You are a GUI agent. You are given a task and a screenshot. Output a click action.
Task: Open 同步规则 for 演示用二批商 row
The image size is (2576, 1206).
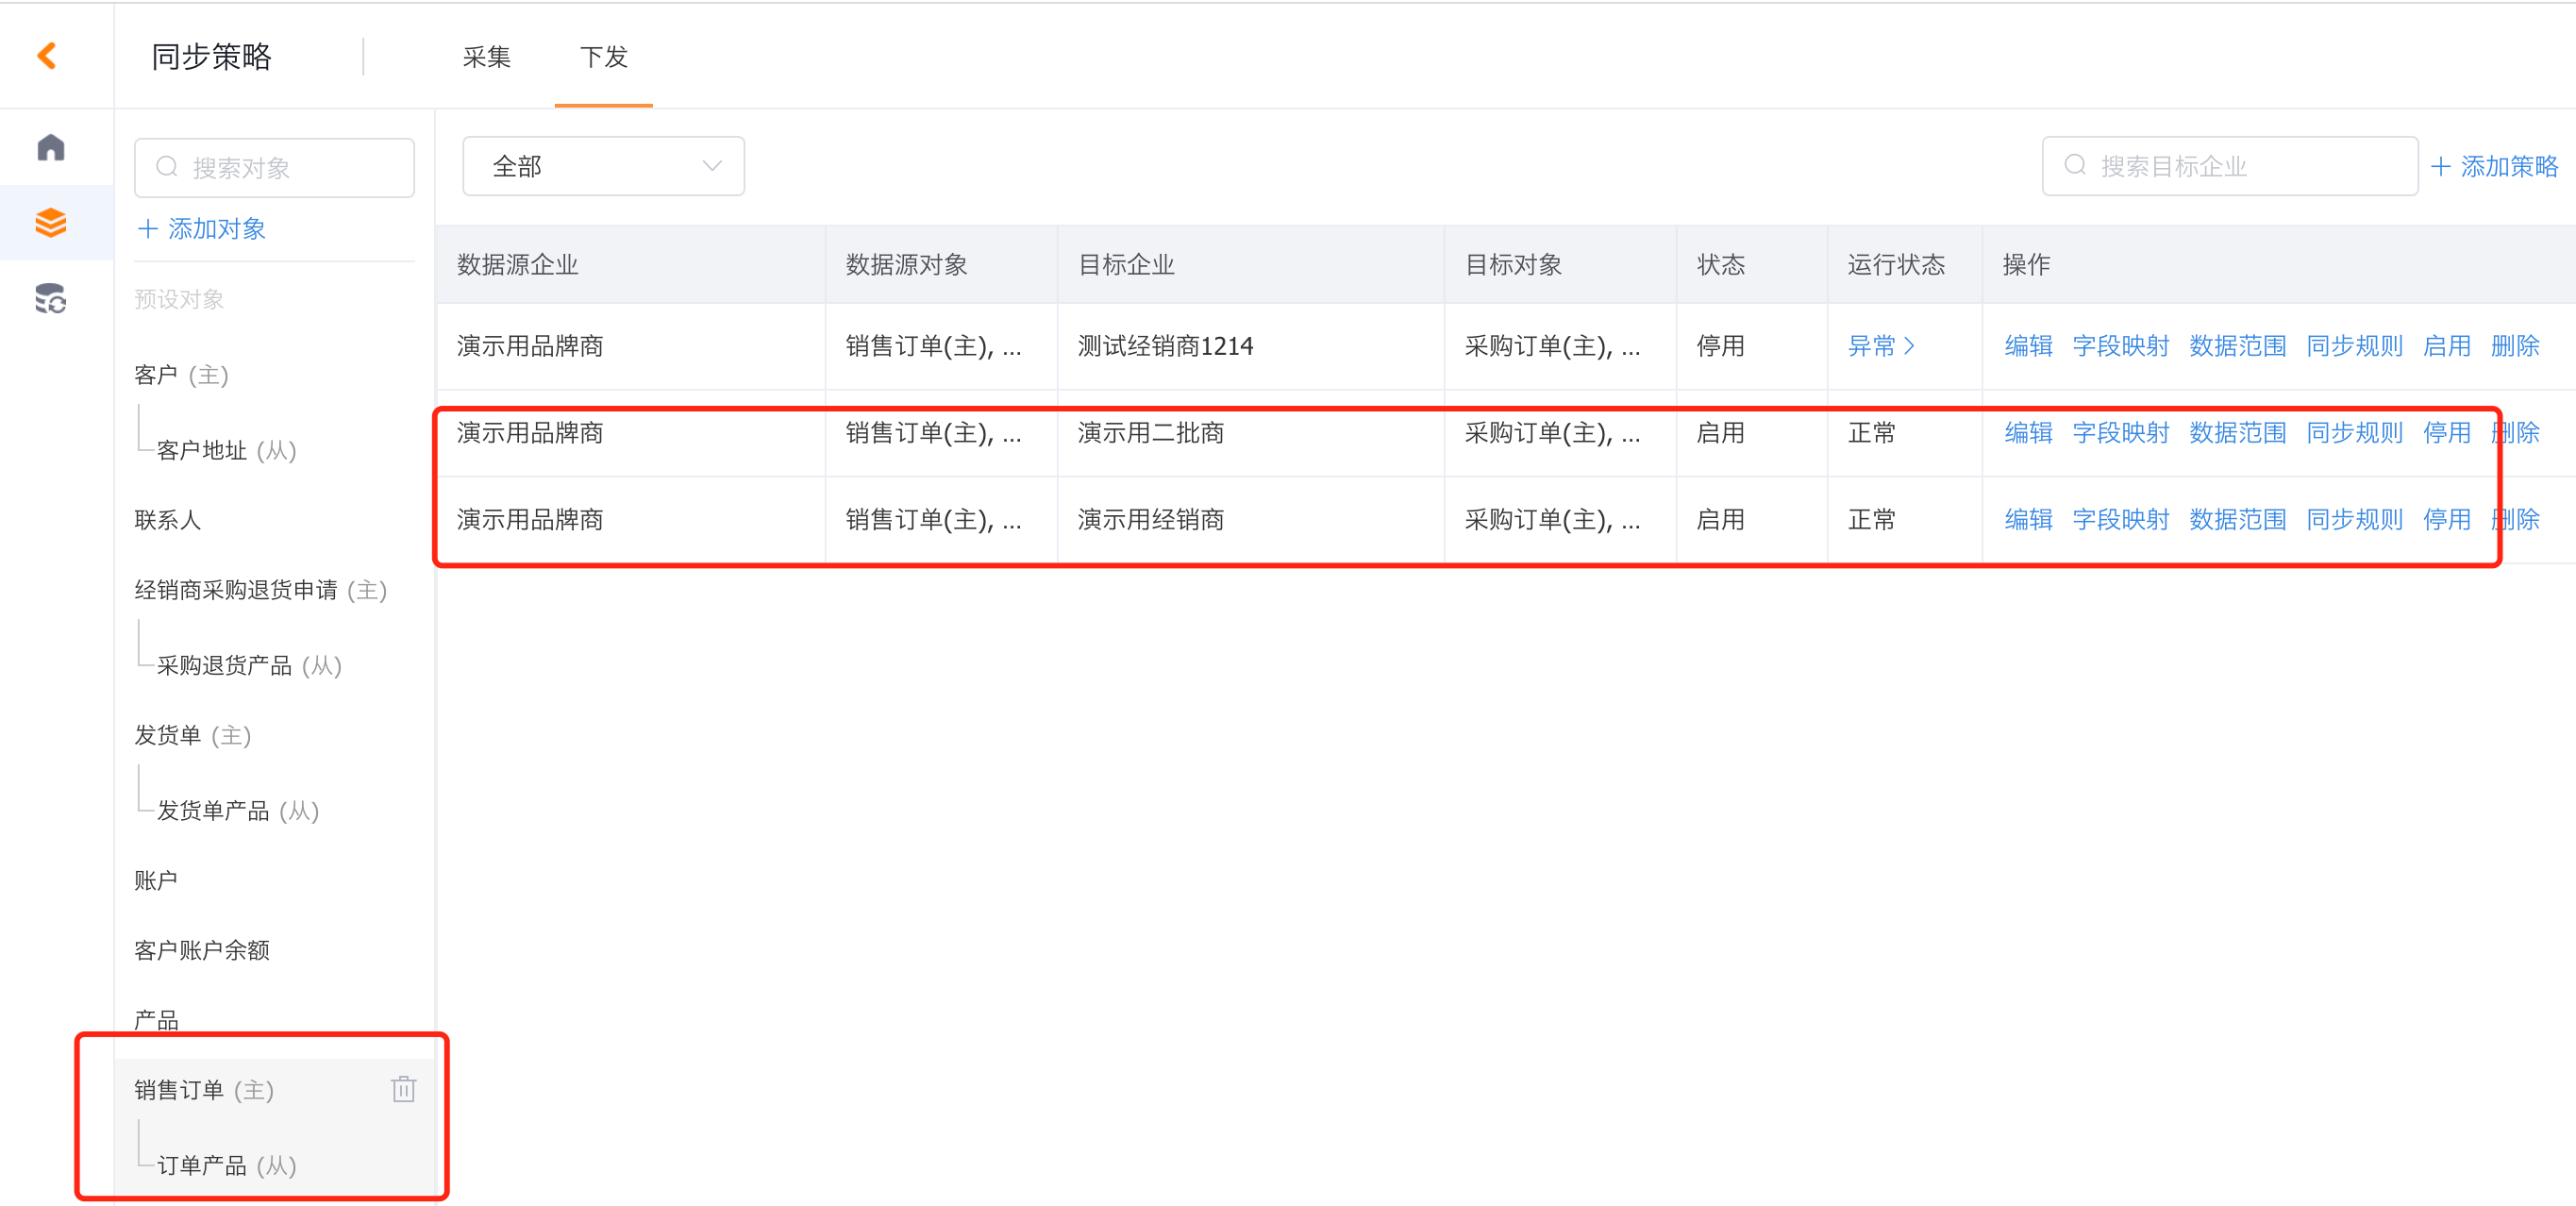(x=2354, y=433)
